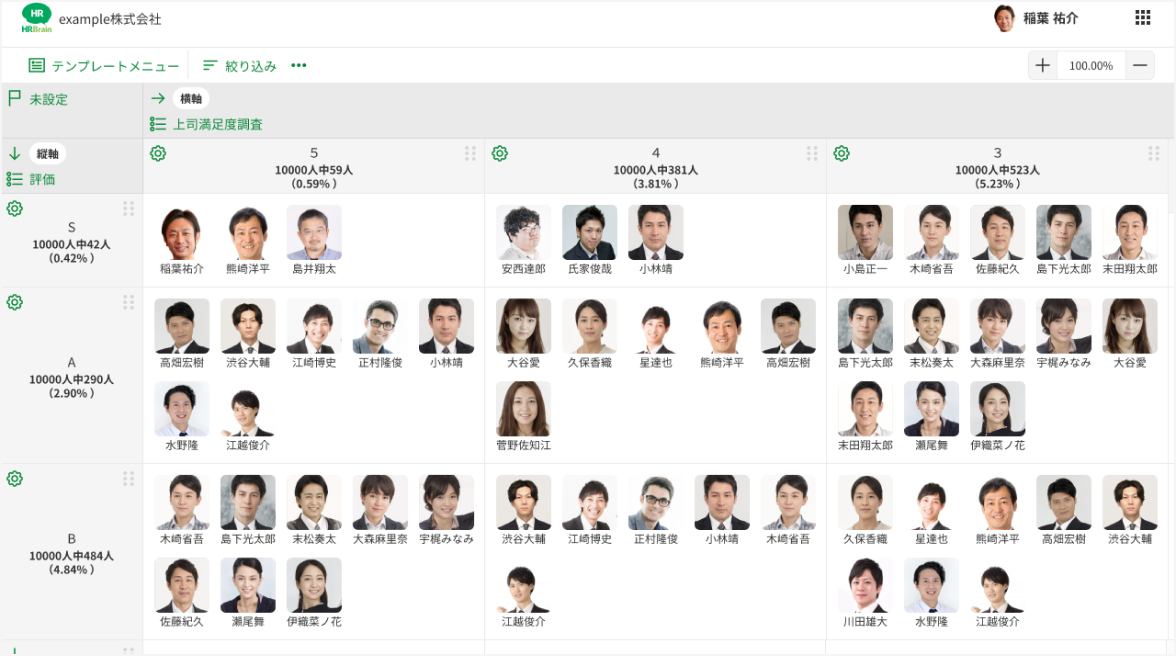Select 安西達郎 member card
Viewport: 1176px width, 656px height.
tap(524, 240)
